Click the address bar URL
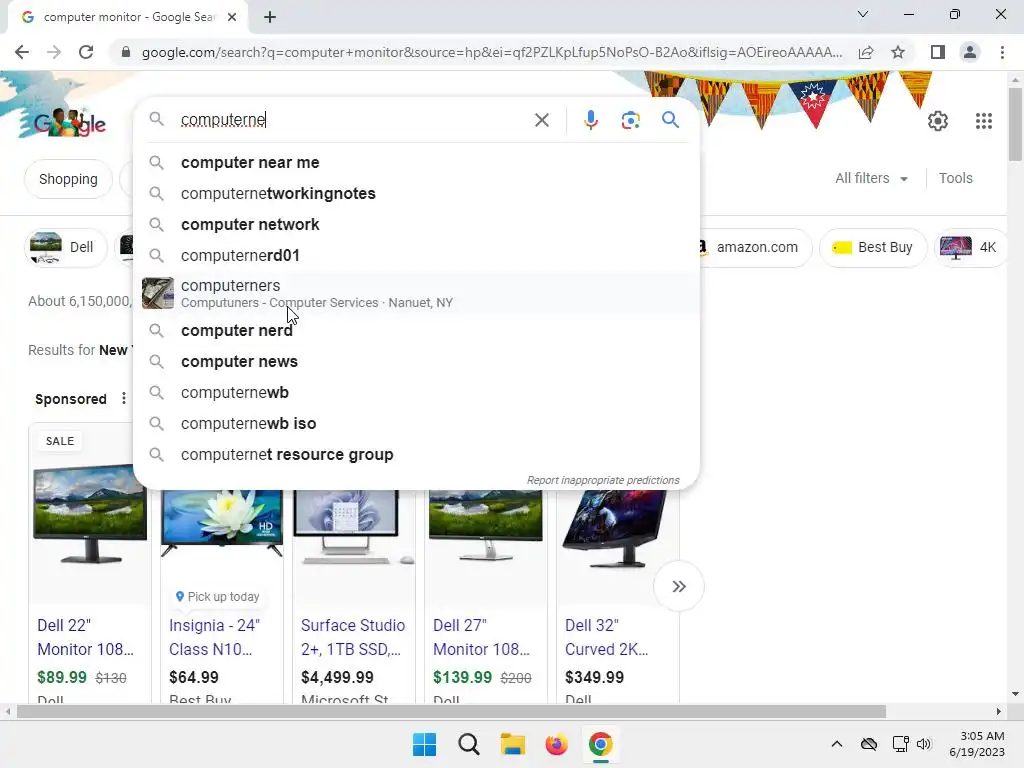1024x768 pixels. pos(492,52)
